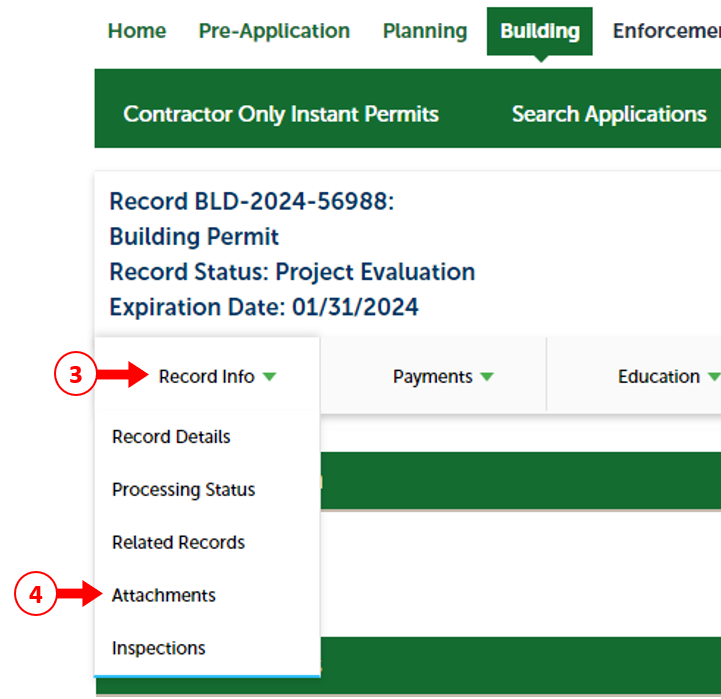This screenshot has width=721, height=699.
Task: Click the red arrow pointing to Attachments
Action: (80, 595)
